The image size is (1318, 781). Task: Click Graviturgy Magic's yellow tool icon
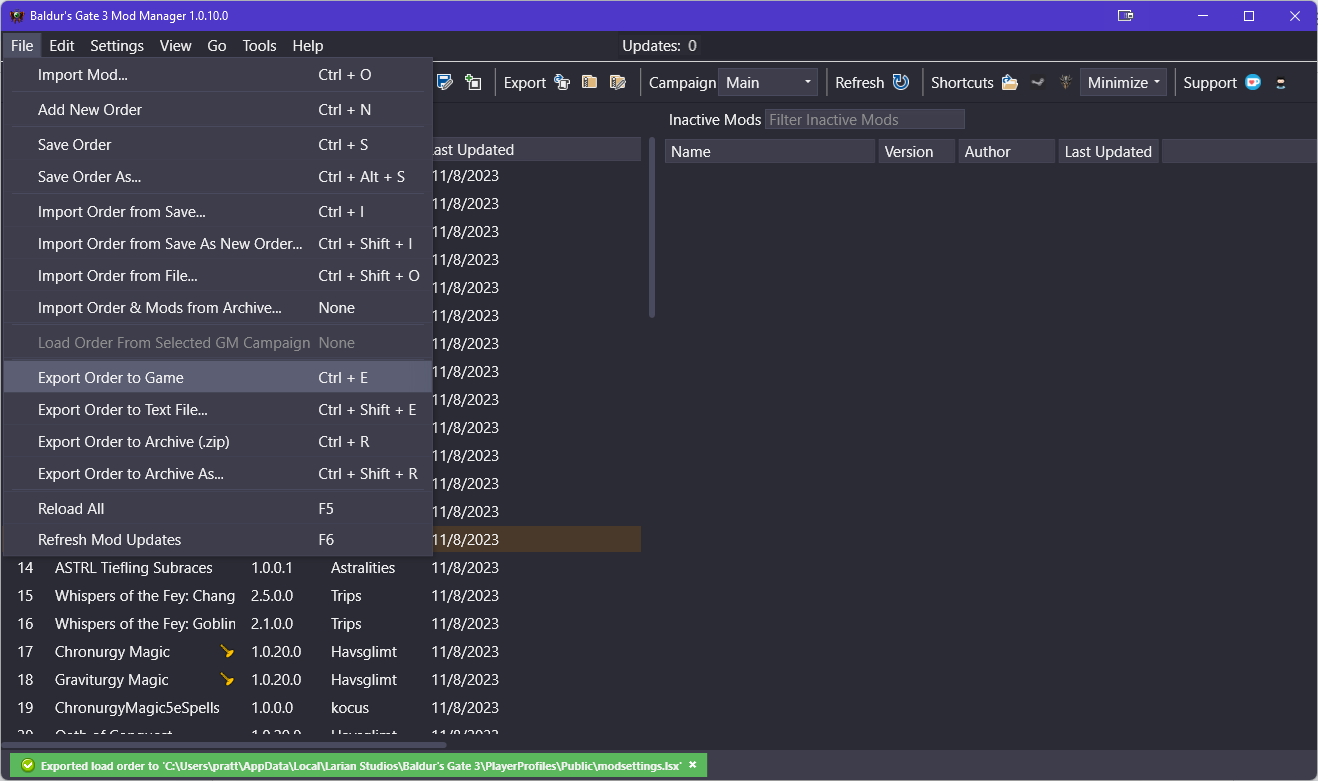pyautogui.click(x=228, y=680)
